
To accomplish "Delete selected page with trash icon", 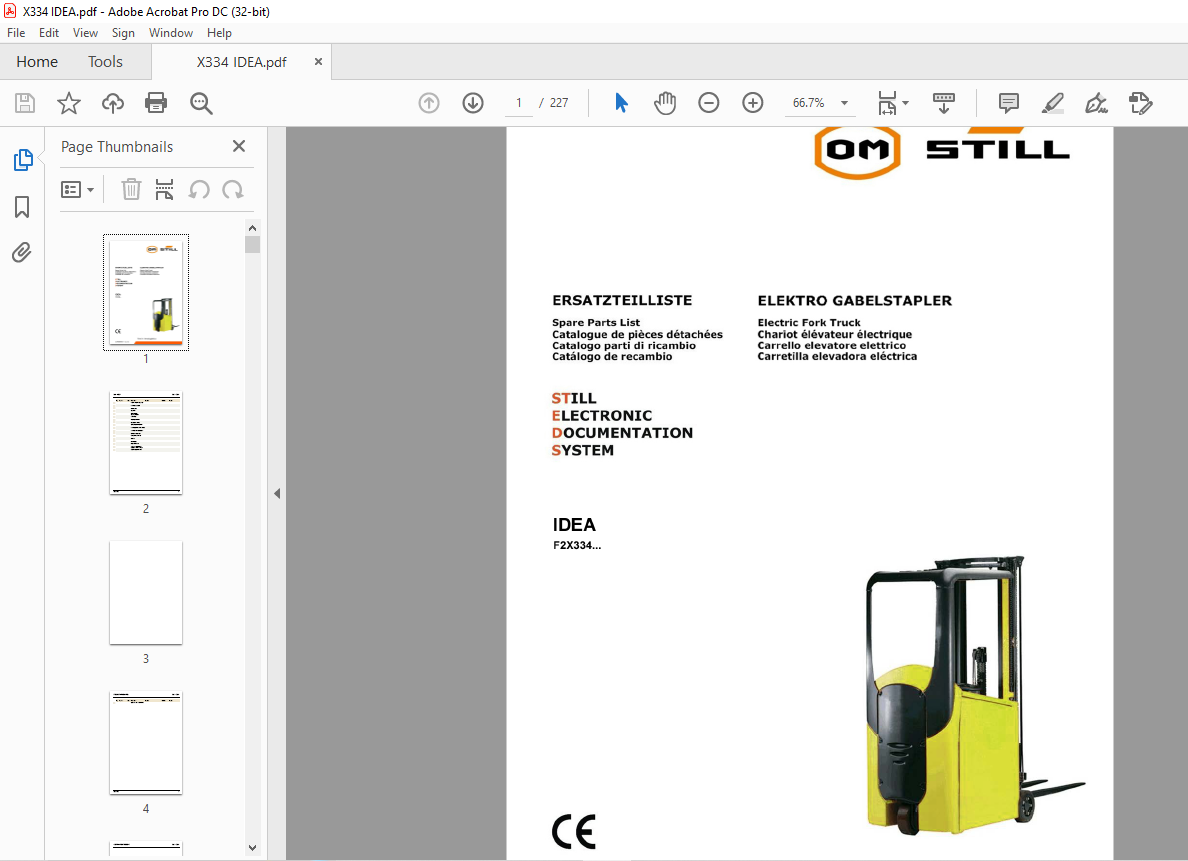I will pos(131,189).
